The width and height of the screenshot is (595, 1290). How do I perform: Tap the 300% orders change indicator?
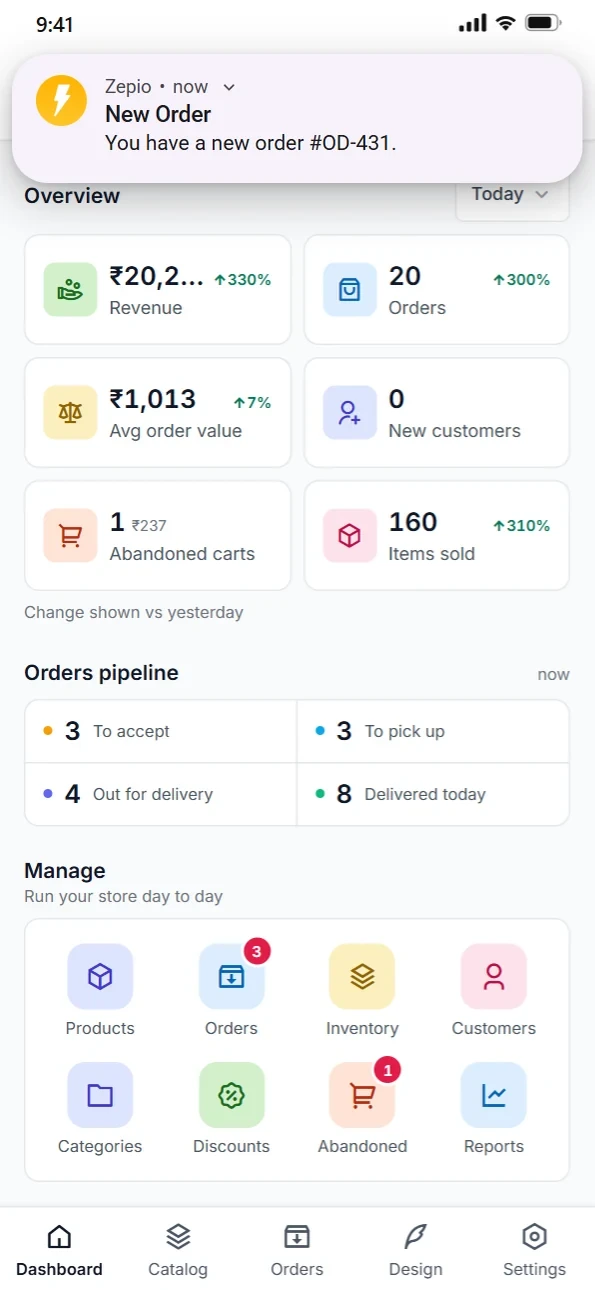pyautogui.click(x=521, y=280)
